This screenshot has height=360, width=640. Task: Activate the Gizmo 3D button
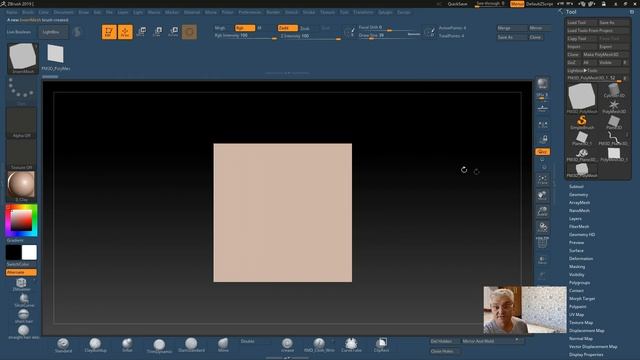coord(189,32)
